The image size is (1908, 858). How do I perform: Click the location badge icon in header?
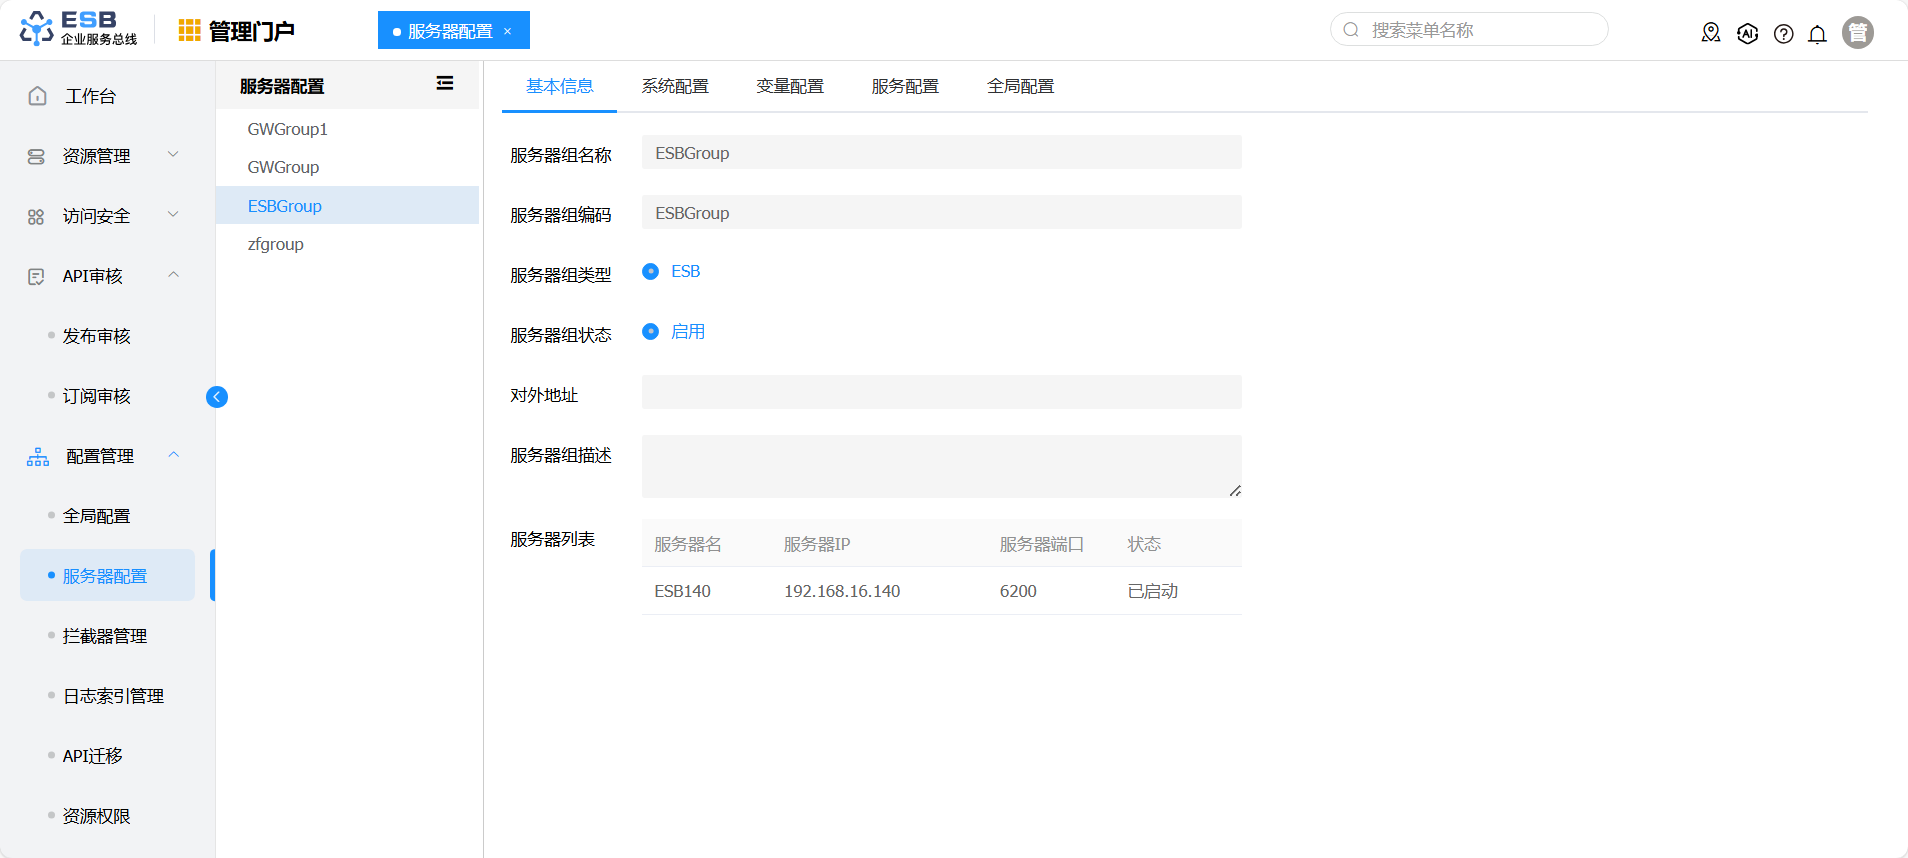click(1711, 33)
